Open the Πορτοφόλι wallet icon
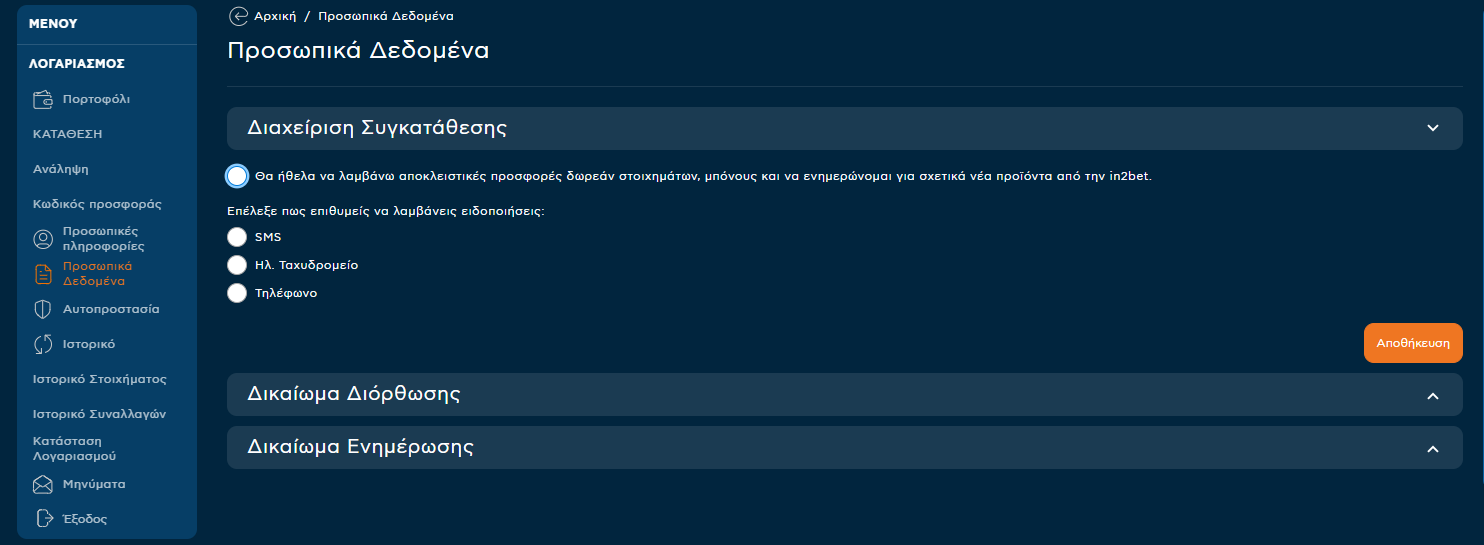 pos(43,99)
